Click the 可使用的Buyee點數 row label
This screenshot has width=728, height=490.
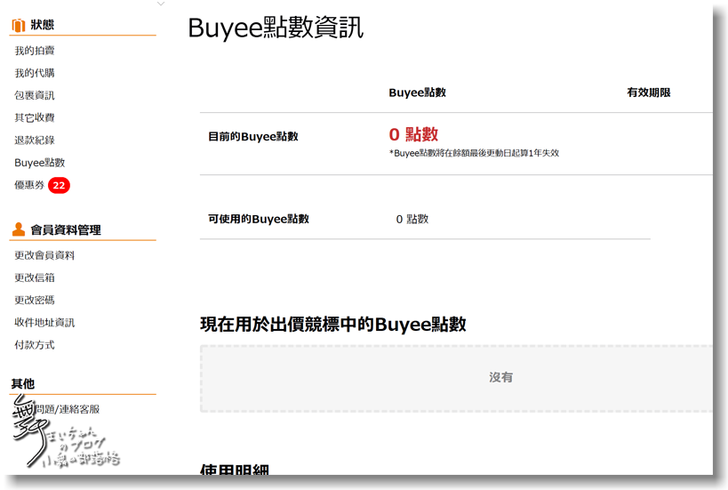(x=259, y=219)
